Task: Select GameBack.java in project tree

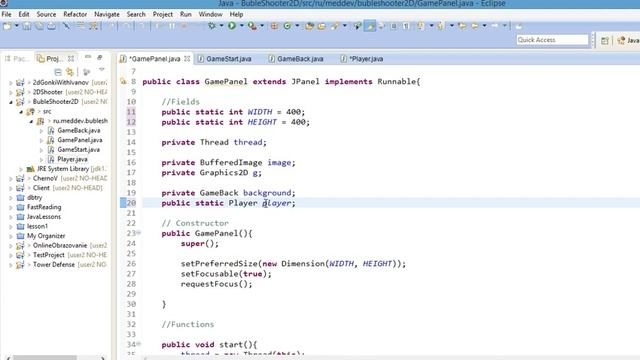Action: click(78, 131)
